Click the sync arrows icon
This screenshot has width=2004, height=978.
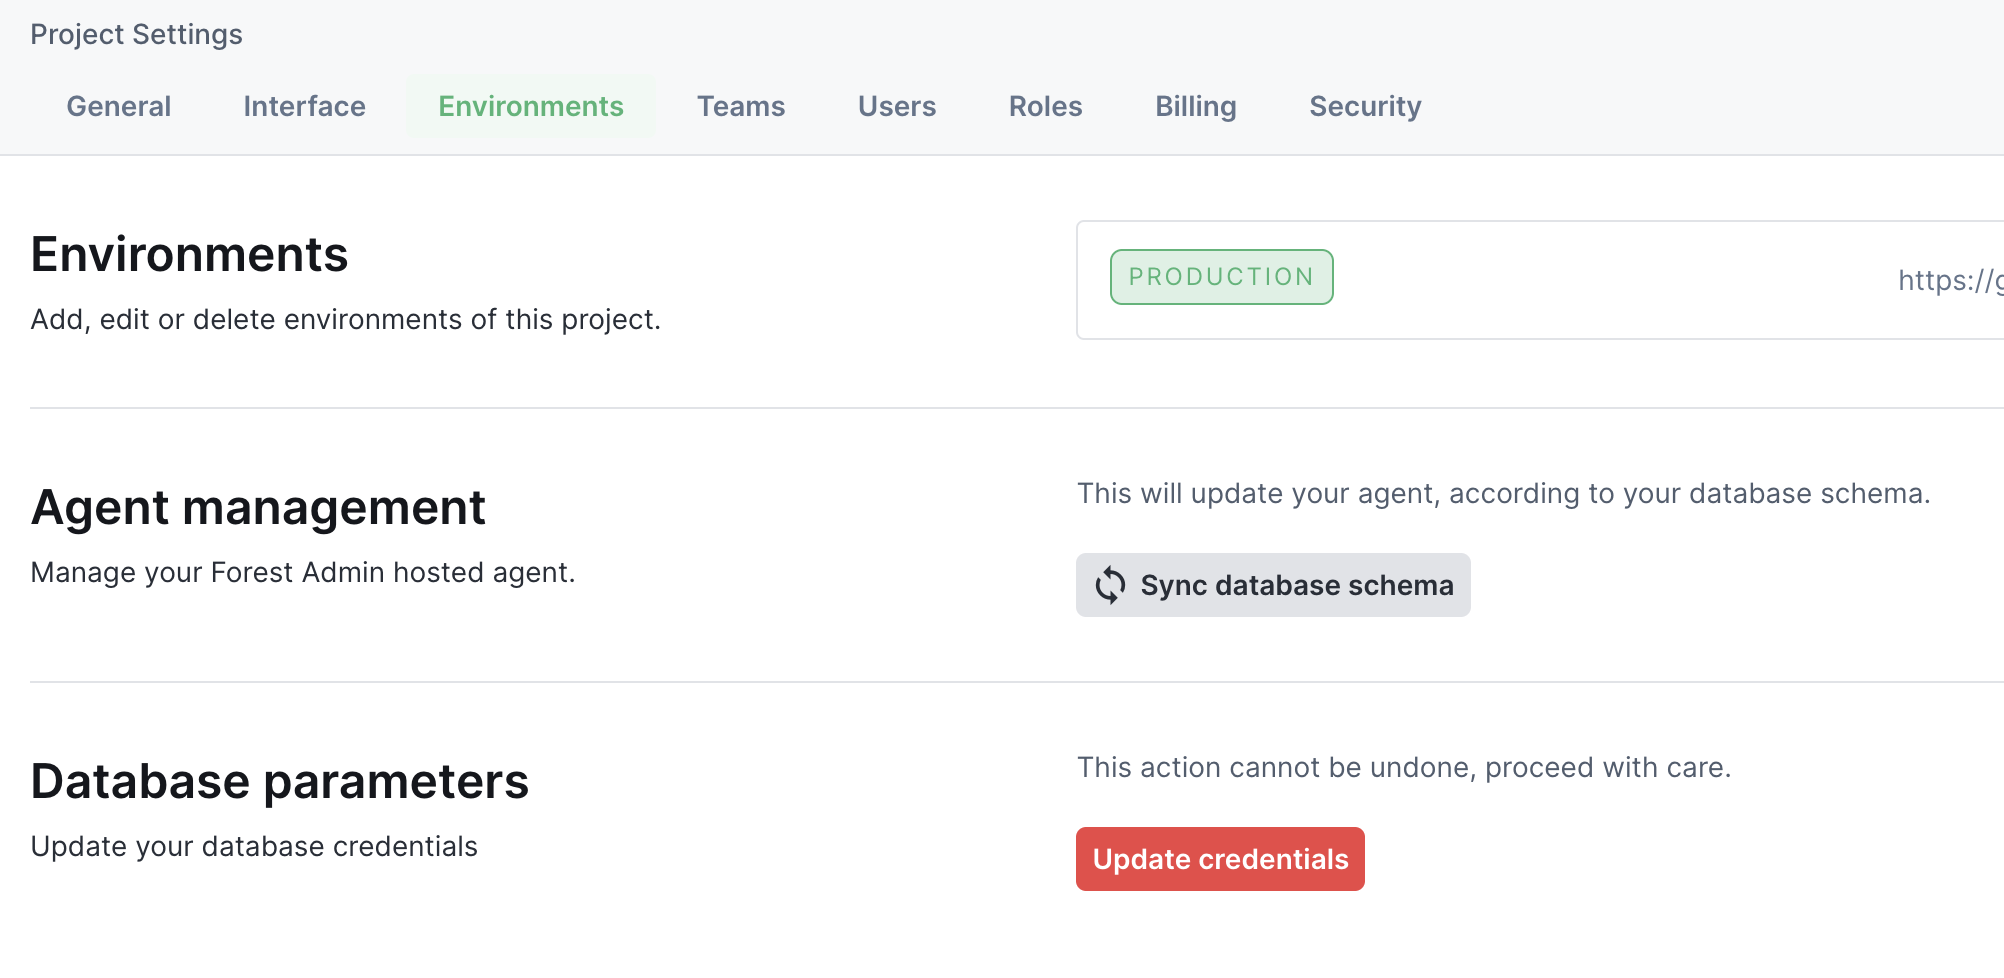1110,585
